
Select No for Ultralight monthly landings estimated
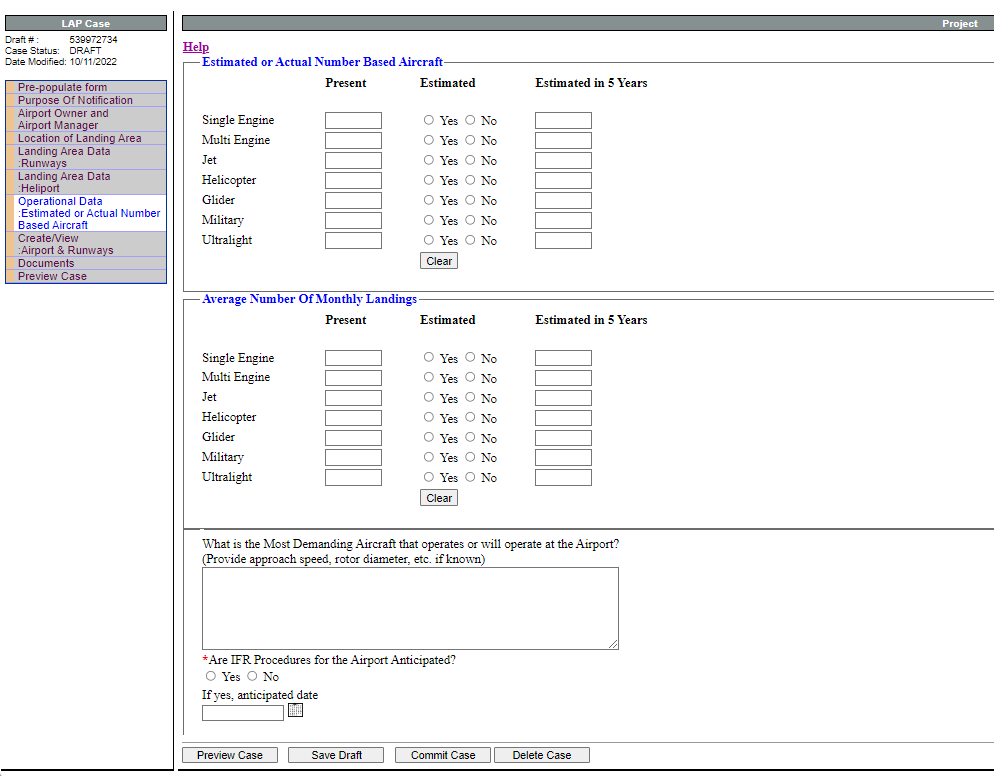pyautogui.click(x=470, y=477)
